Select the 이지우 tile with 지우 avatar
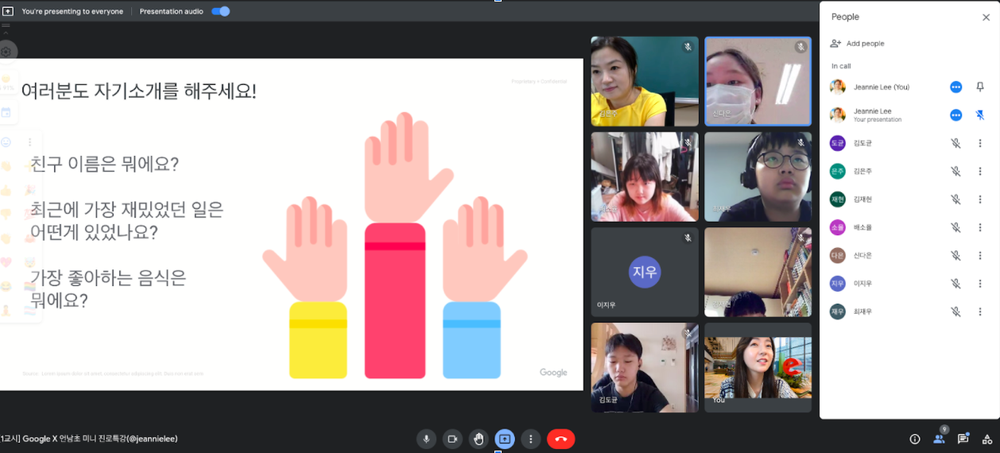1000x453 pixels. coord(645,272)
